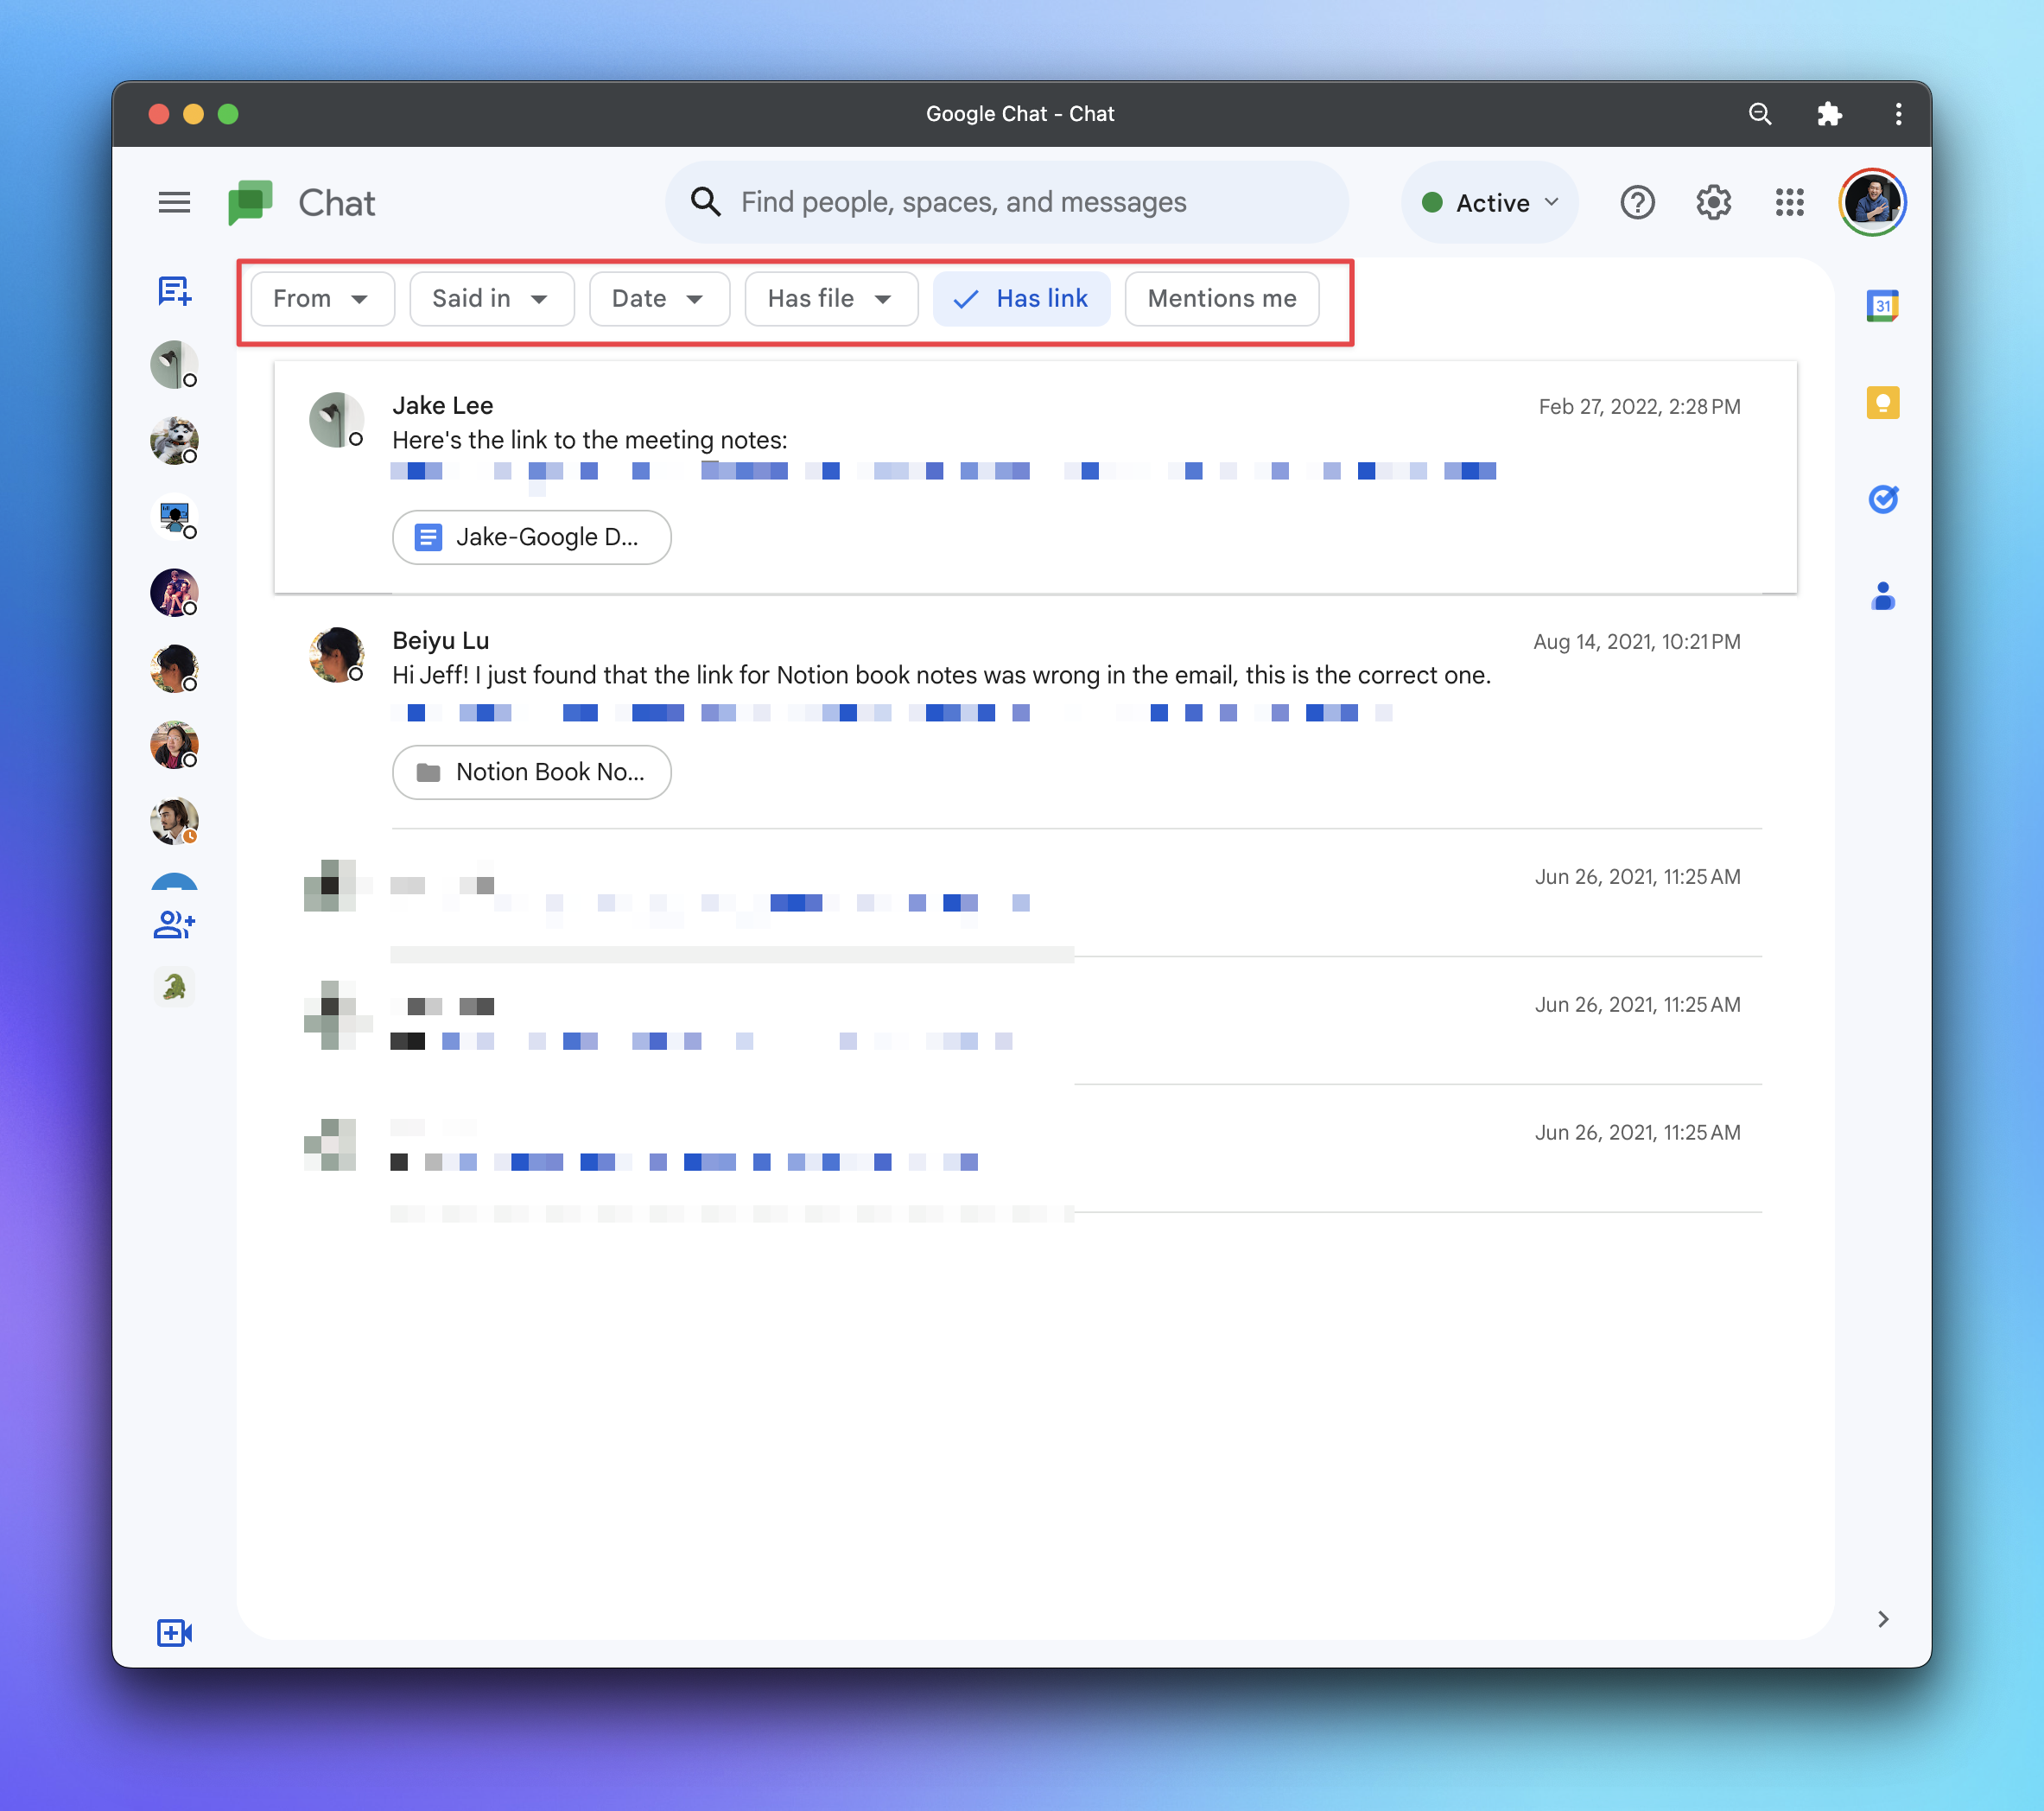Open the Jake-Google Doc attachment chip
This screenshot has height=1811, width=2044.
[531, 537]
